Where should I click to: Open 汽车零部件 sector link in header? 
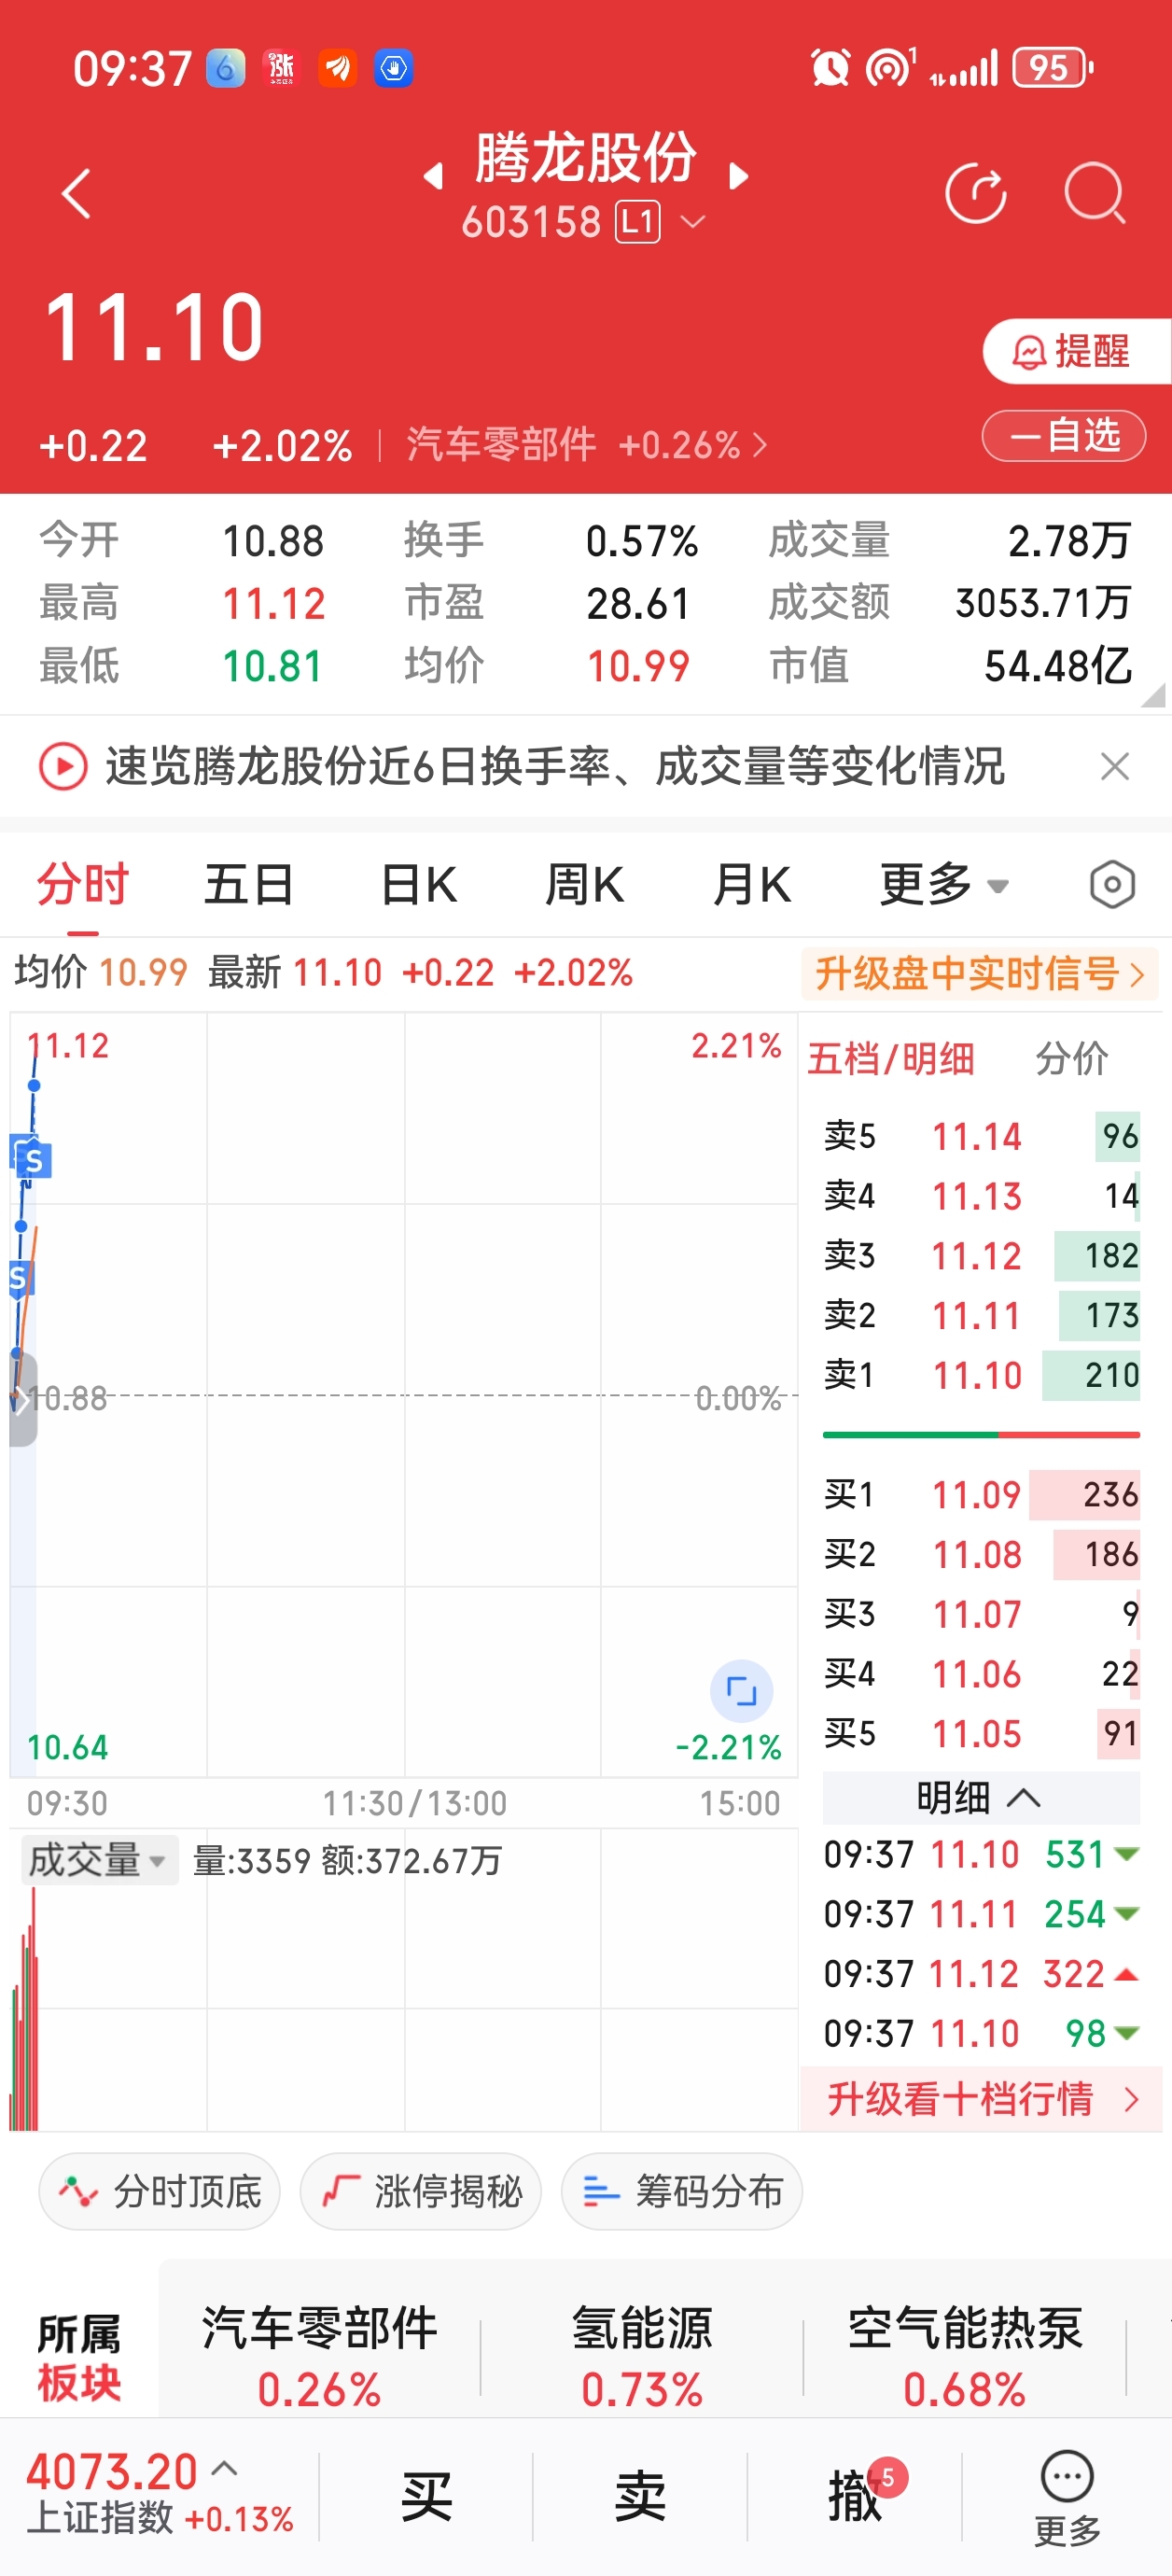[x=586, y=444]
